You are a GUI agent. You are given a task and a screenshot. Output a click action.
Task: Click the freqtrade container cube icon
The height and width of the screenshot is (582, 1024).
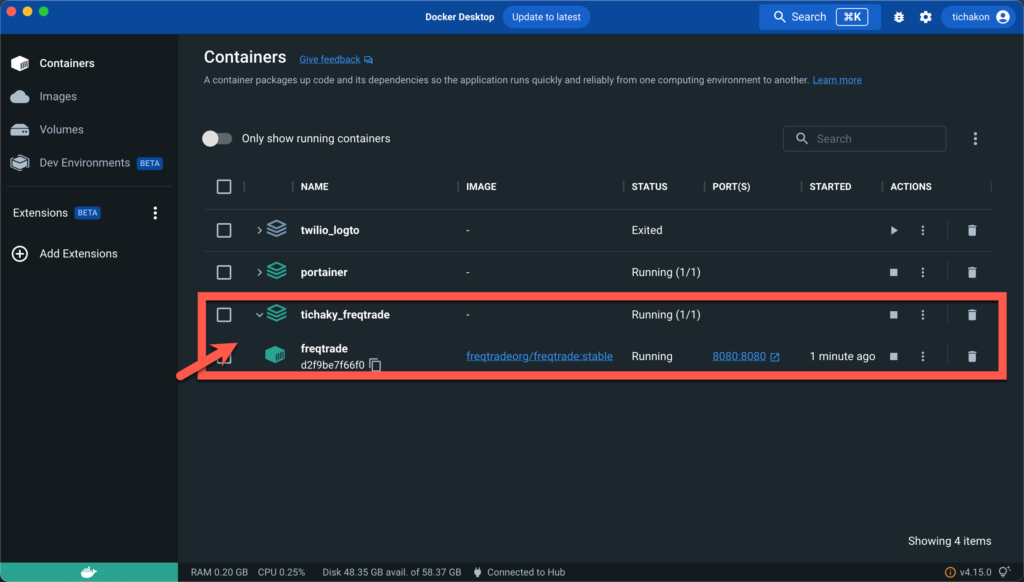(275, 355)
